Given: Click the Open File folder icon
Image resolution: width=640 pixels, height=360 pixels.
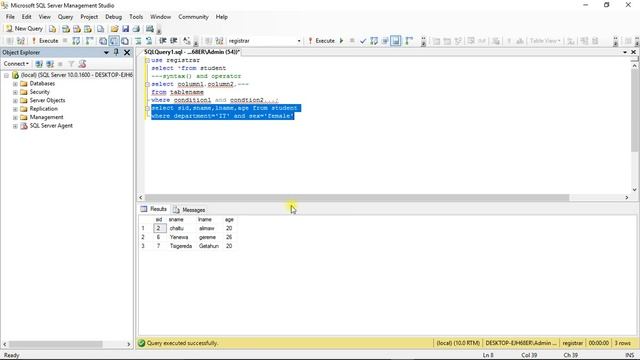Looking at the screenshot, I should tap(115, 29).
